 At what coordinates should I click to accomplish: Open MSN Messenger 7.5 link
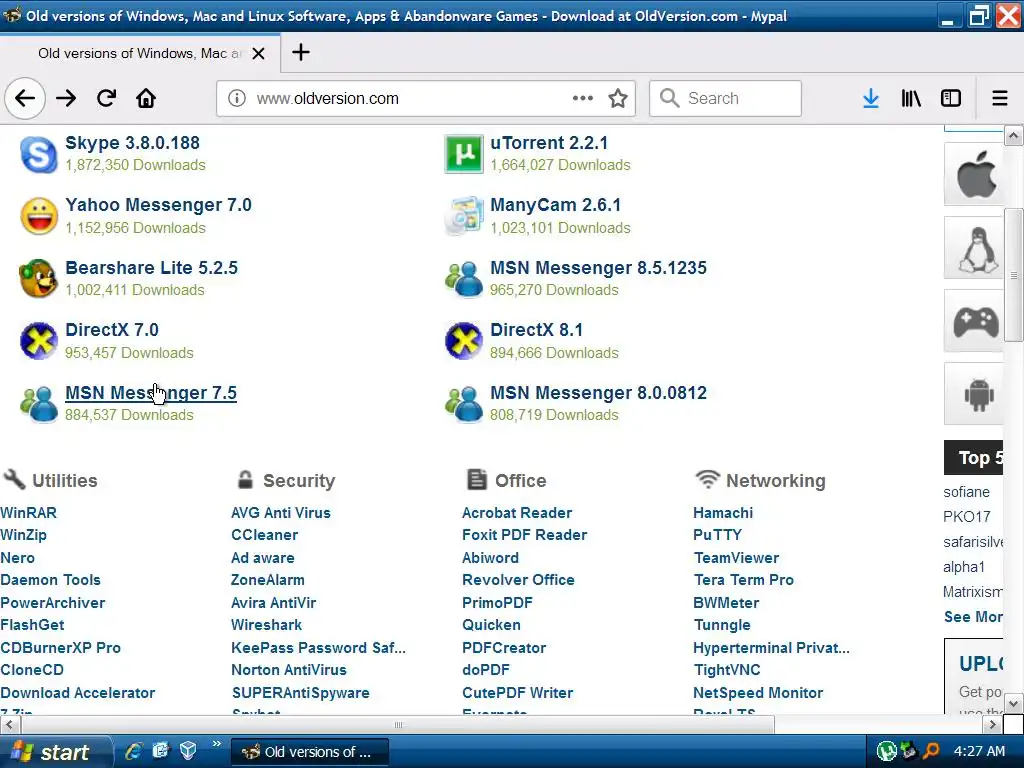(151, 393)
